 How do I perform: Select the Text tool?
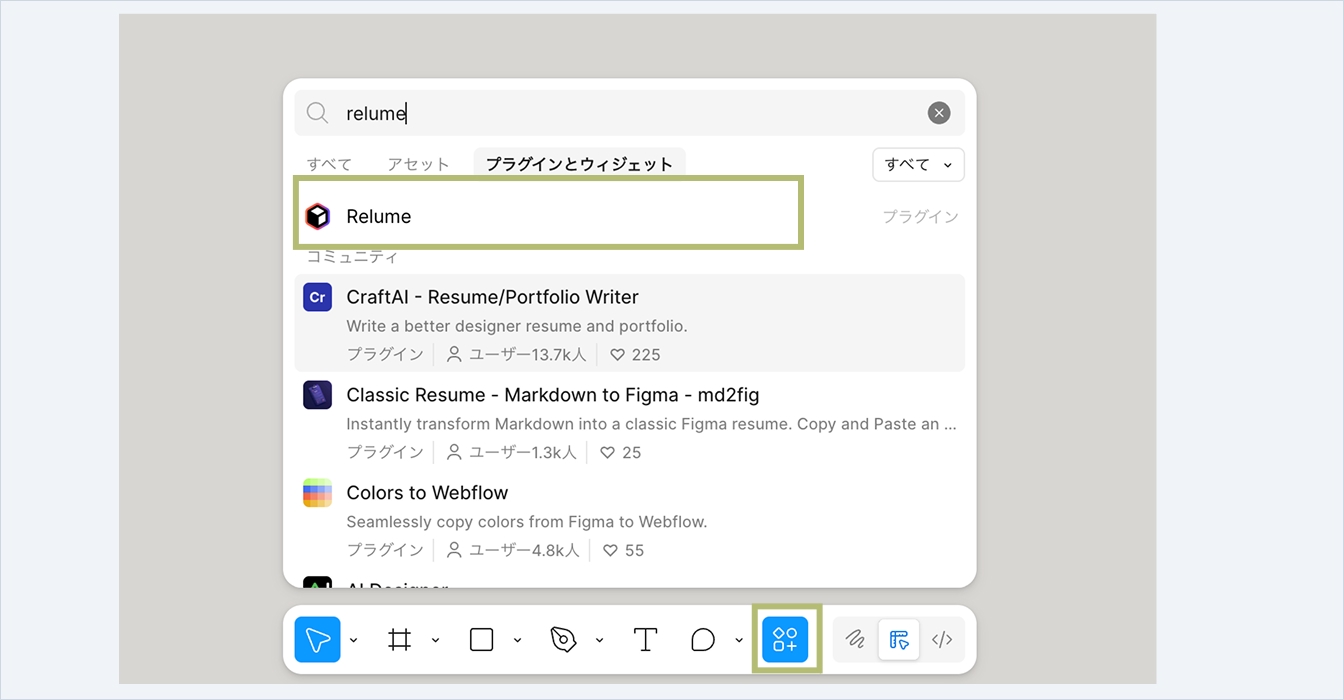click(x=646, y=640)
